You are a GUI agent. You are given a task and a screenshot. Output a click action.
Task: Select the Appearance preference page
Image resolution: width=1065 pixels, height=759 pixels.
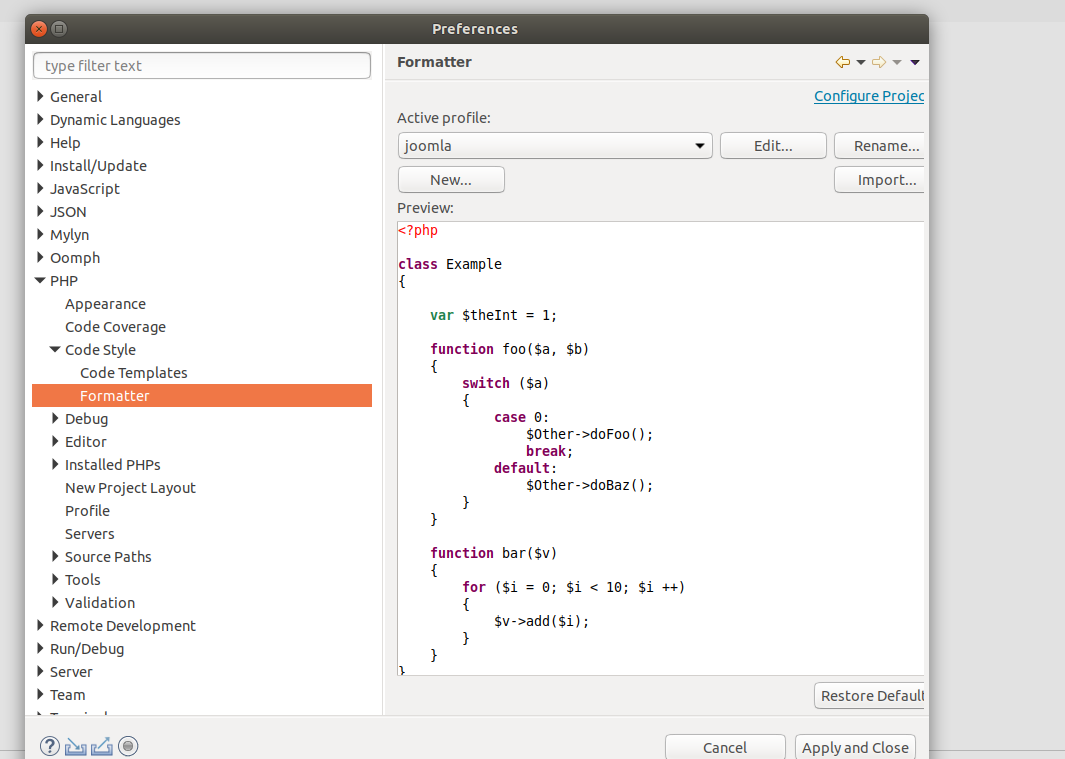[x=105, y=304]
